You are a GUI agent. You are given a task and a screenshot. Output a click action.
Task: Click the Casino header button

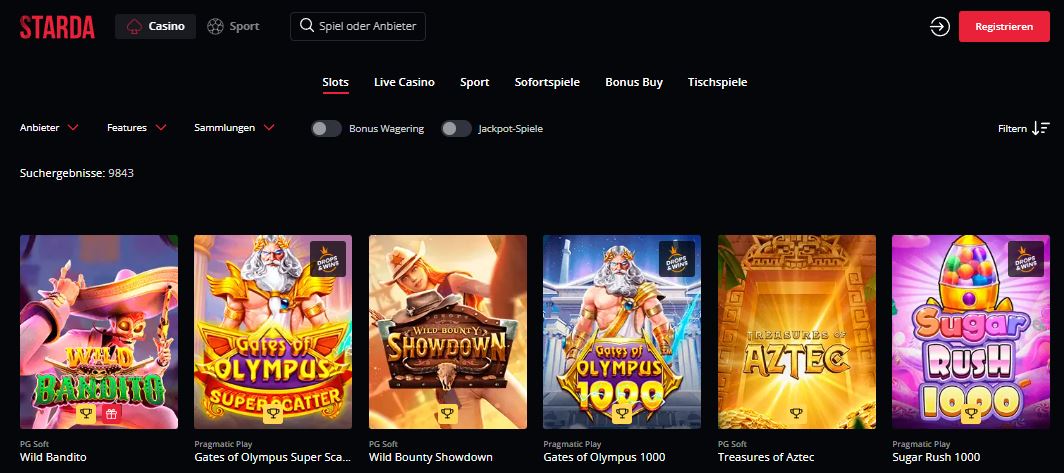pyautogui.click(x=155, y=26)
